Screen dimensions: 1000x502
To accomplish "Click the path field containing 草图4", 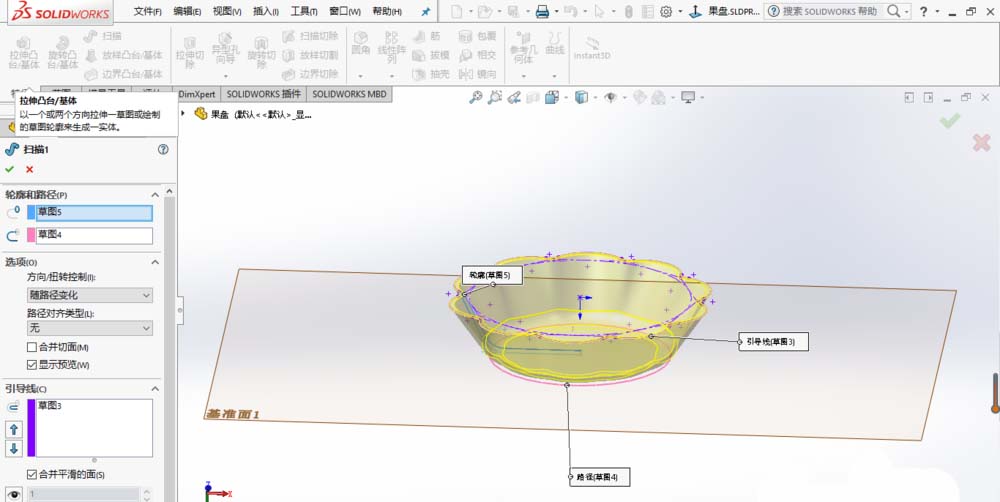I will point(94,235).
